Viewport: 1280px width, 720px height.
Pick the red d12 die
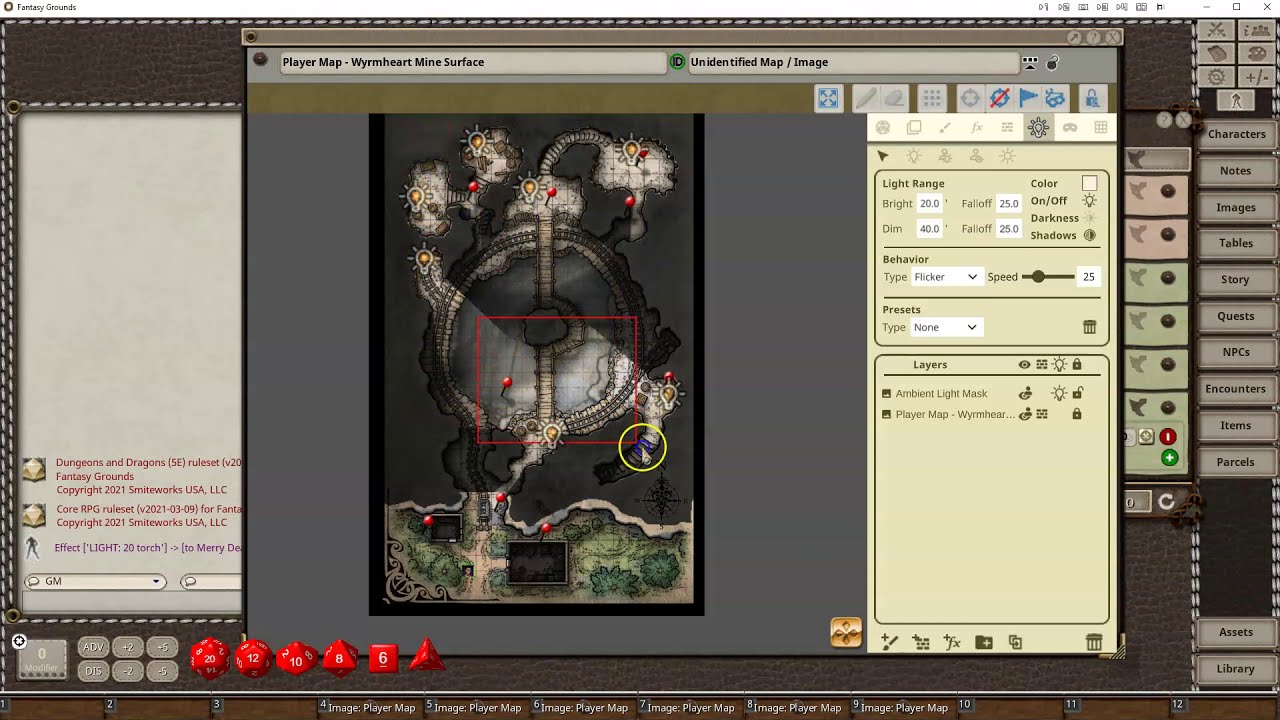click(x=253, y=658)
